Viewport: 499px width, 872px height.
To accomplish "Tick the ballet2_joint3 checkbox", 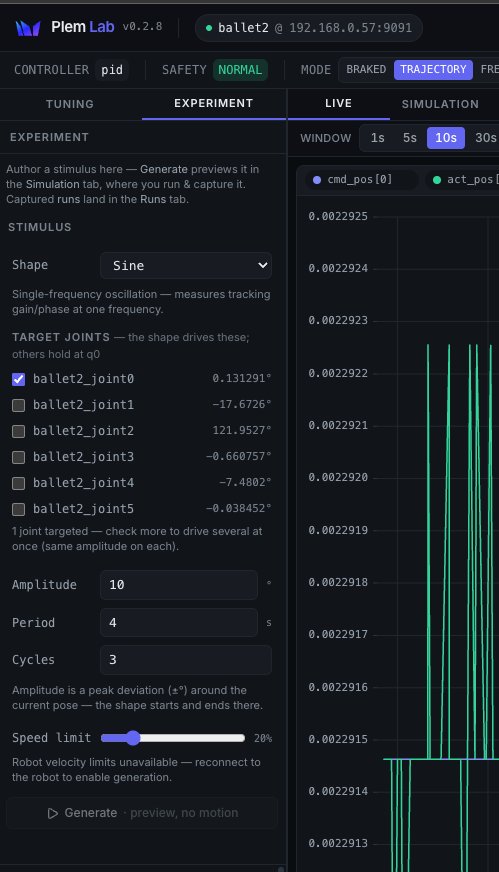I will [18, 457].
